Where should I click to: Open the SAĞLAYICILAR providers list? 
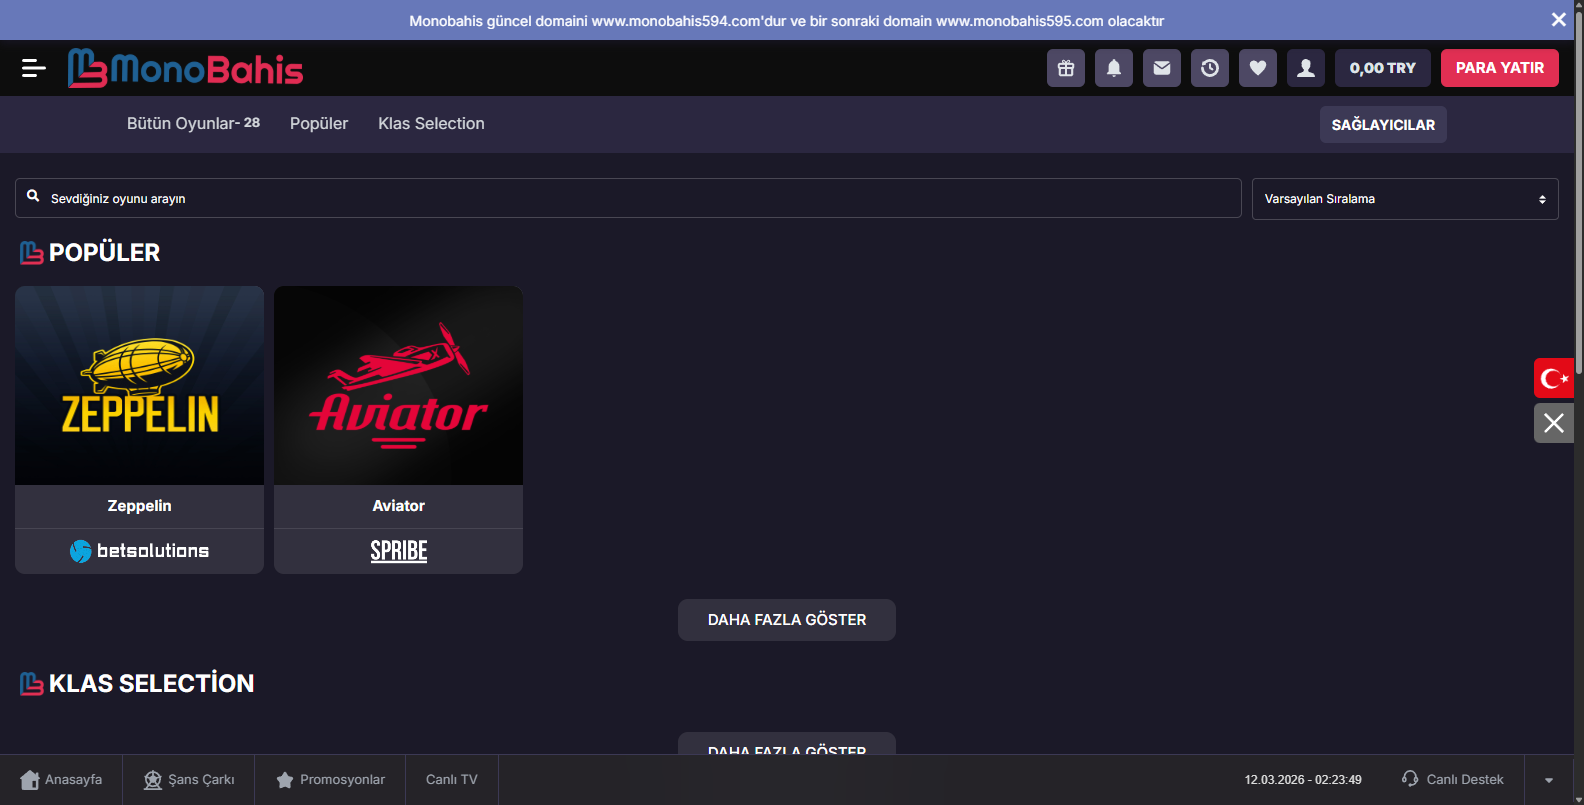tap(1383, 125)
